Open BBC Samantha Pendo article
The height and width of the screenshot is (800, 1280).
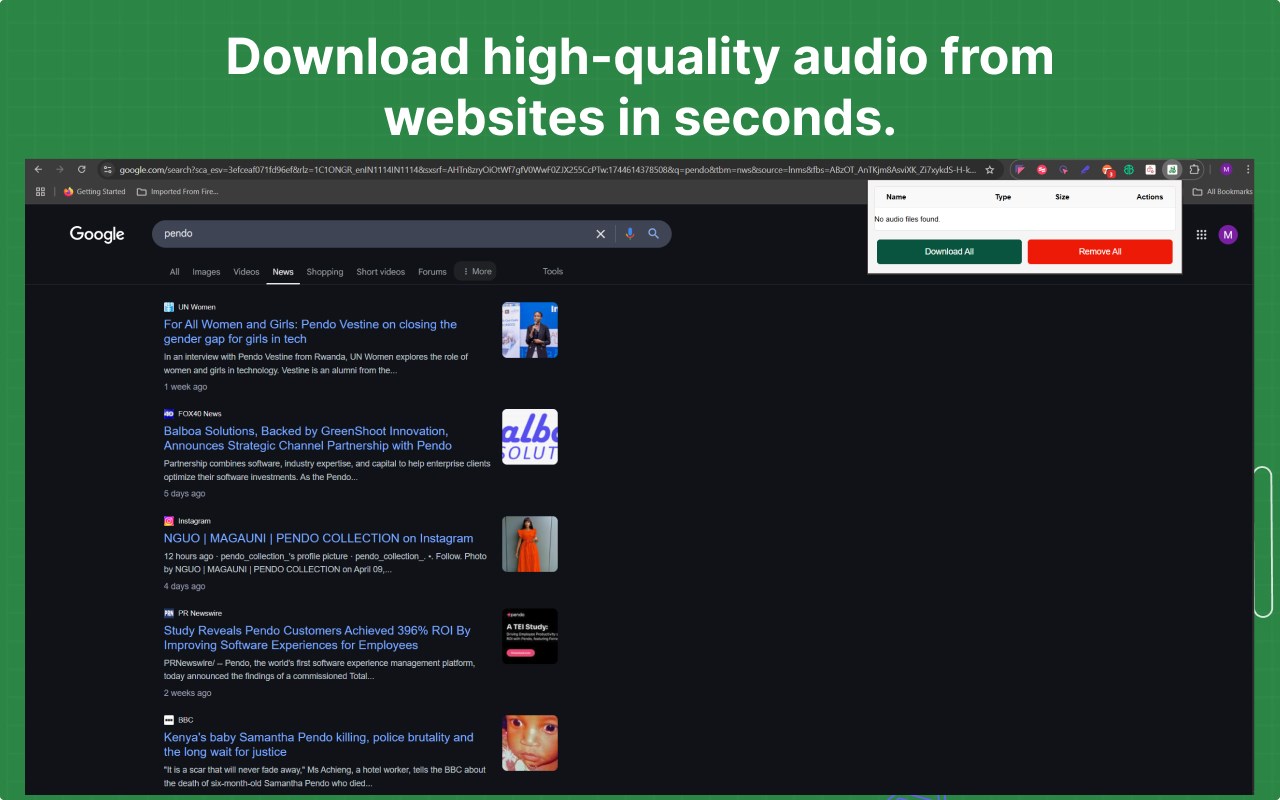pyautogui.click(x=319, y=744)
